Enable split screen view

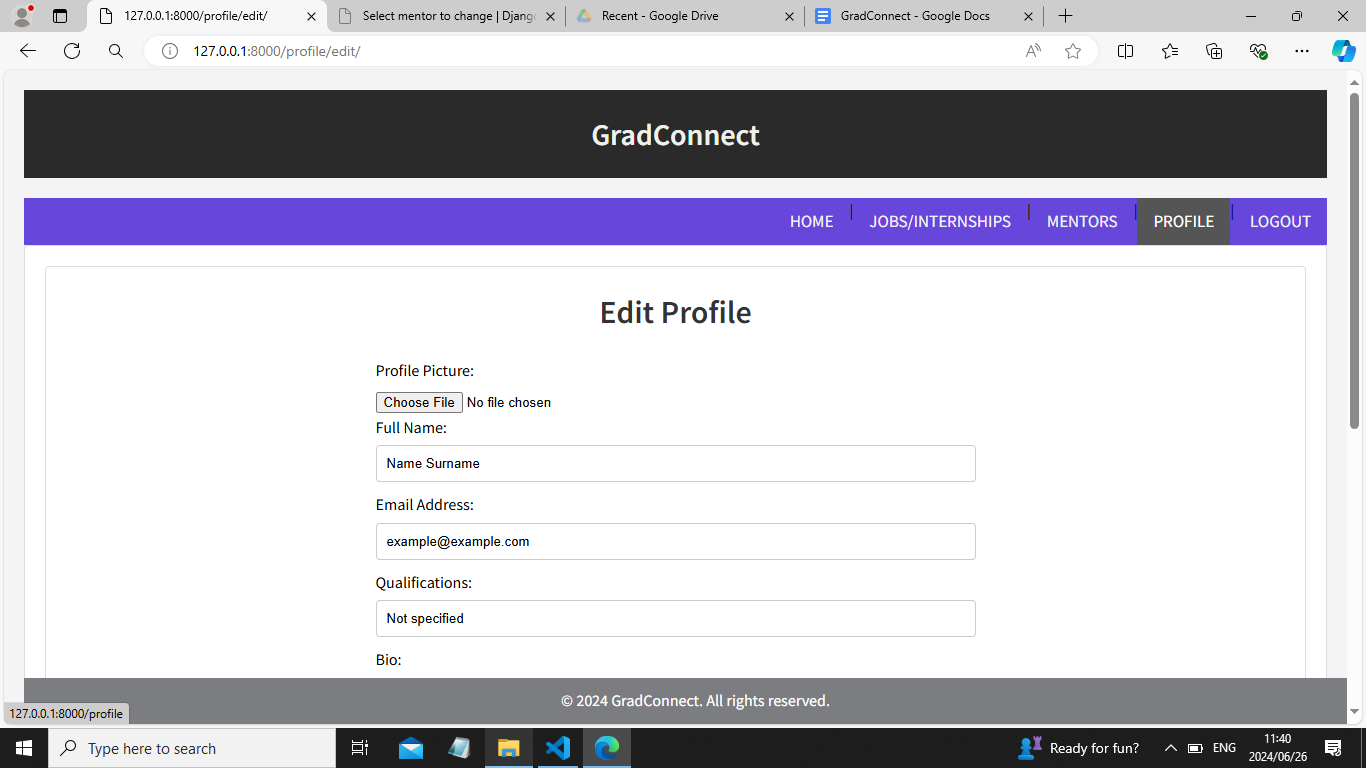click(1125, 50)
